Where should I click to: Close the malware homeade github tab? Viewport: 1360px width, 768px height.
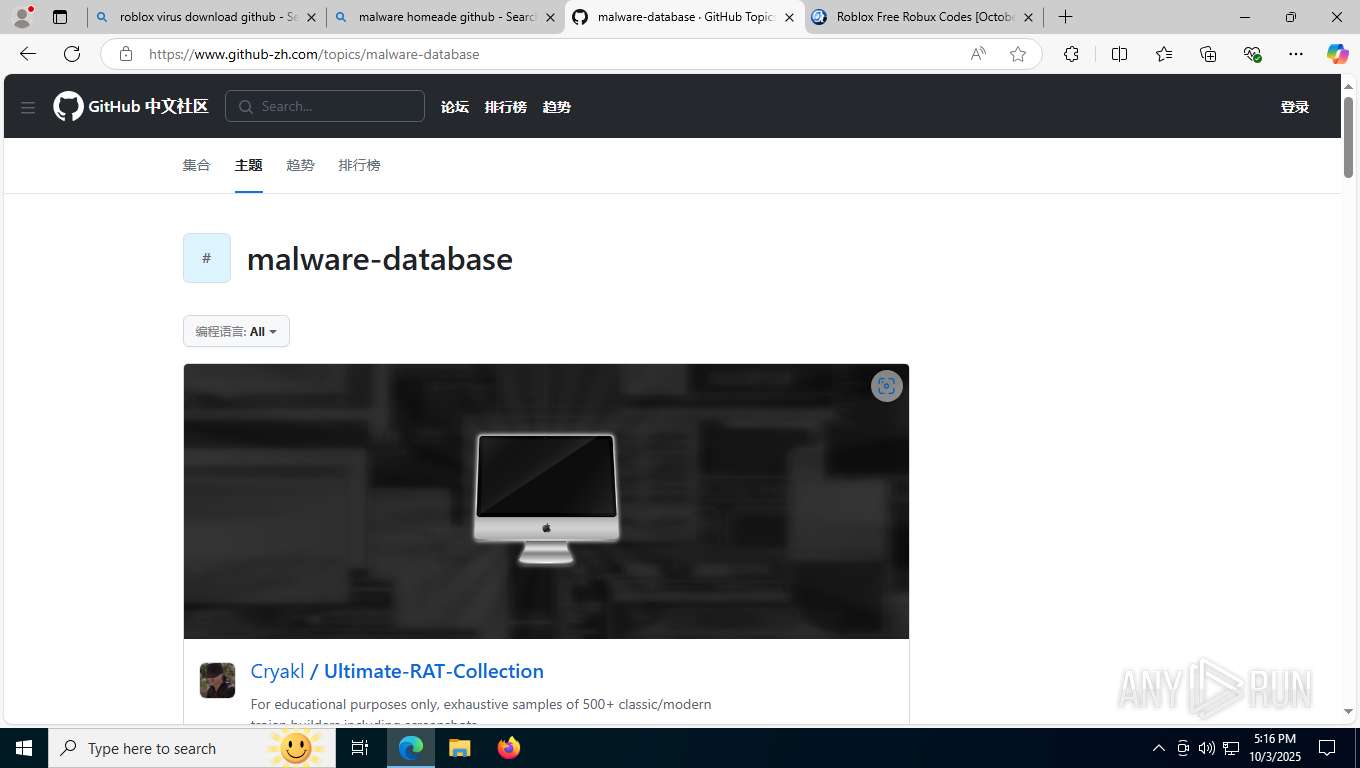tap(550, 17)
